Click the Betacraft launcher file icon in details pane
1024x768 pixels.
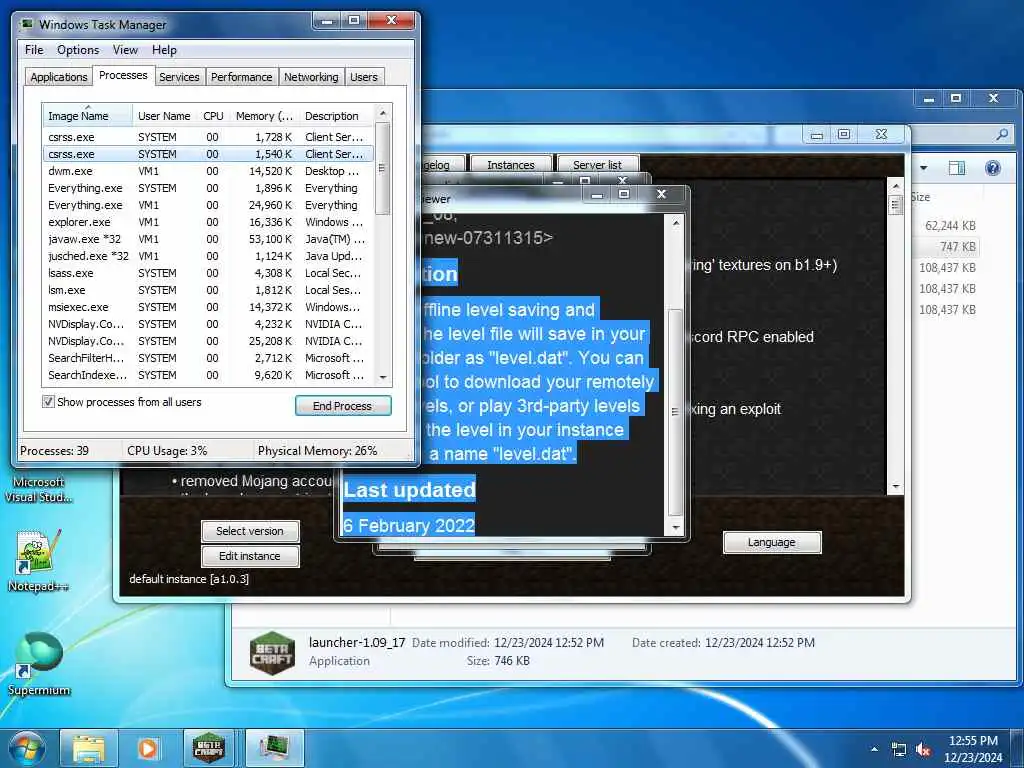272,653
